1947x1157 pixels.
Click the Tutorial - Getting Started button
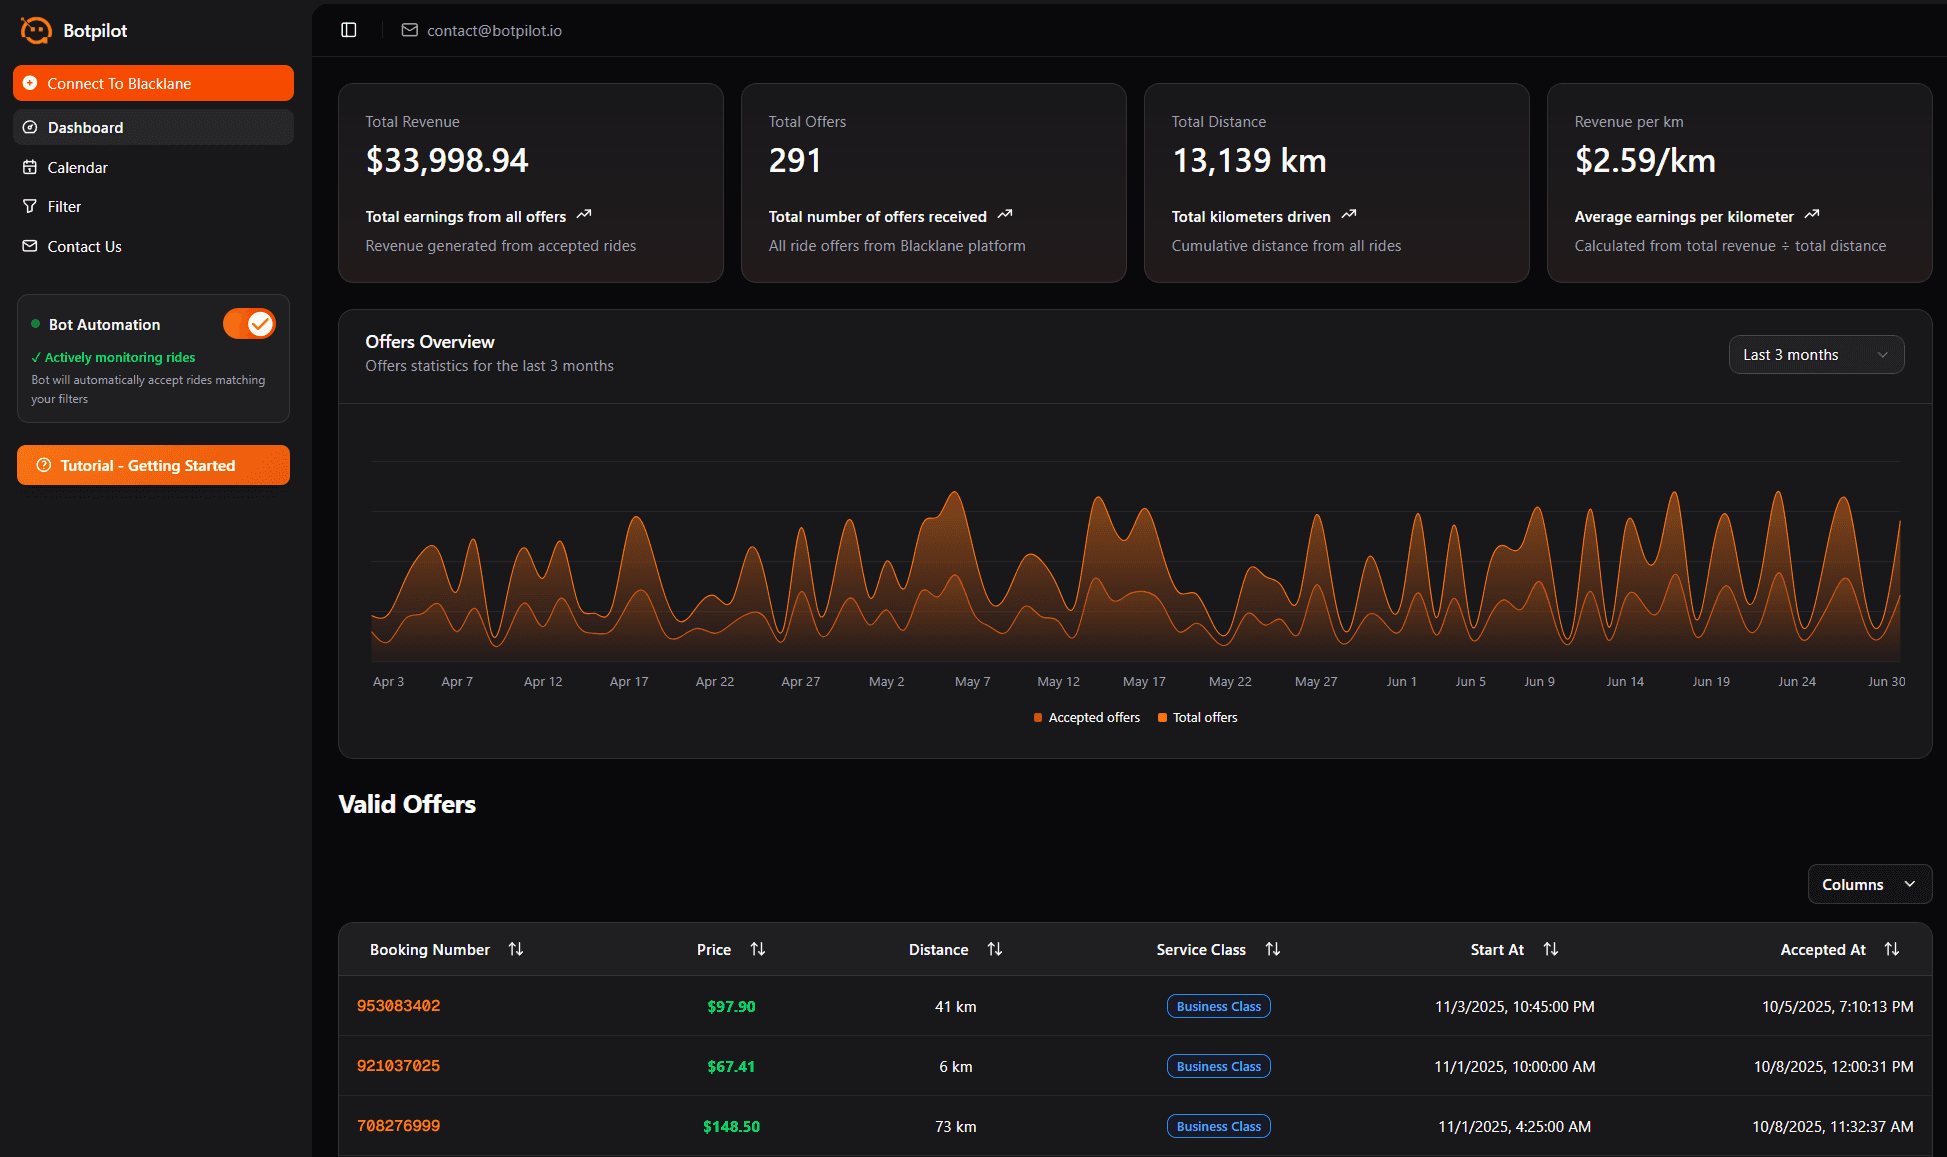(x=153, y=465)
